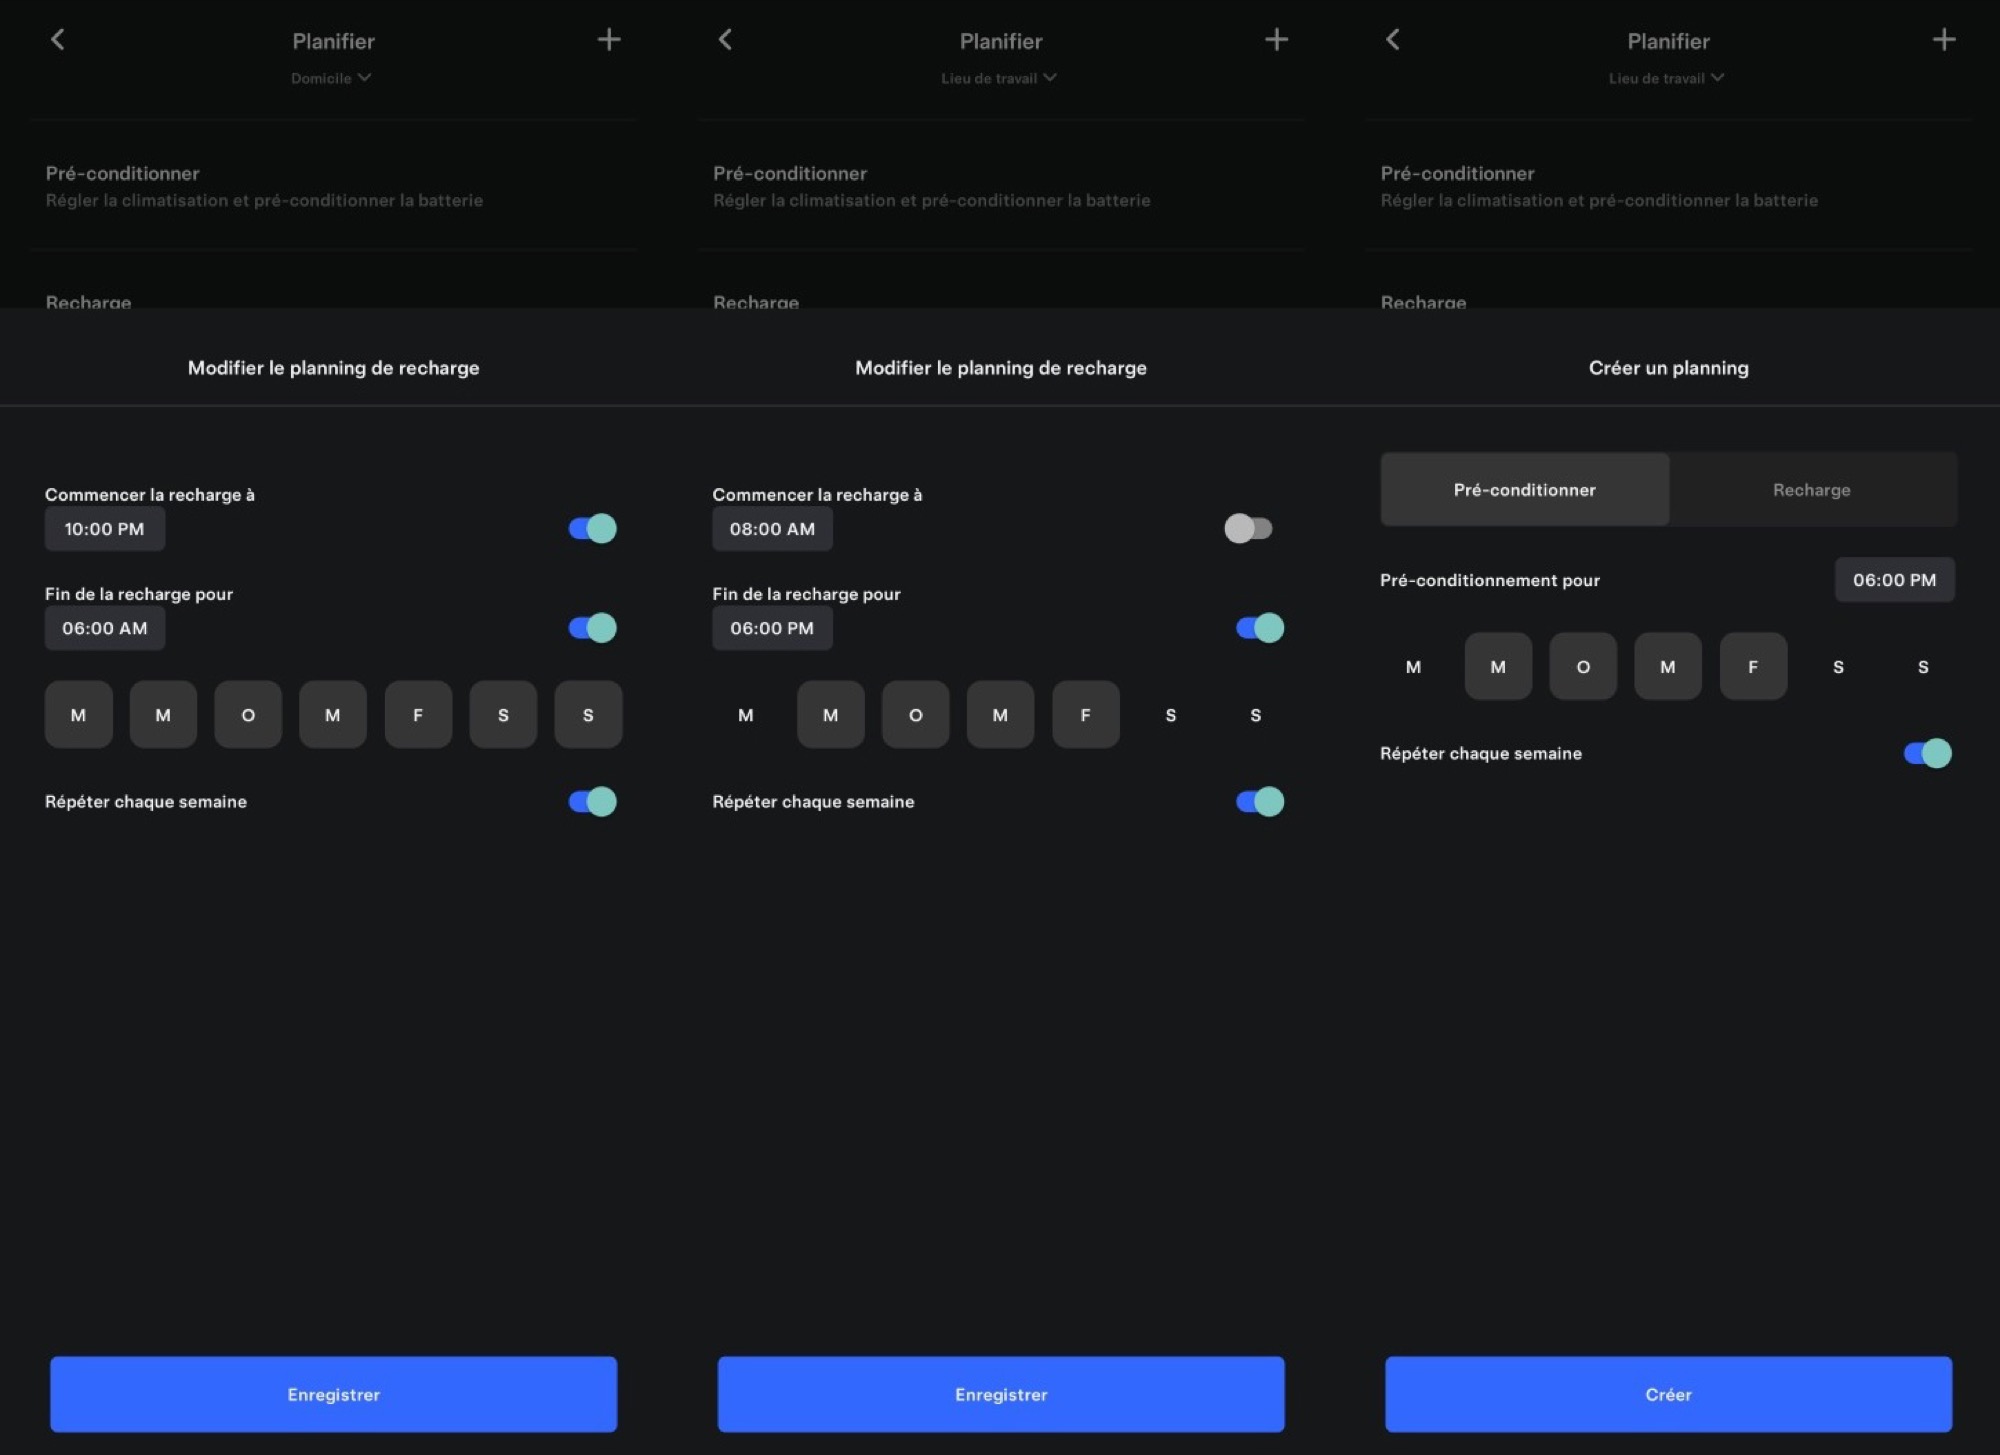Change the 06:00 PM recharge end time

click(x=772, y=628)
